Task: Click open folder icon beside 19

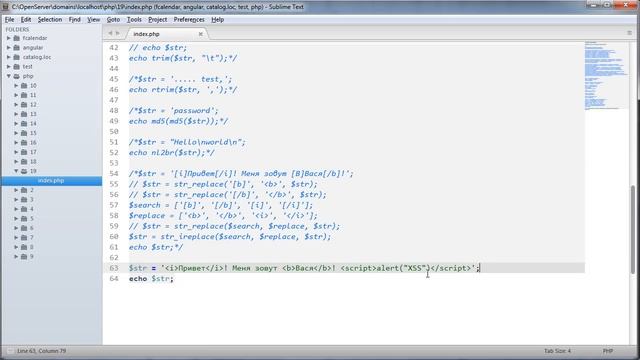Action: pos(24,171)
